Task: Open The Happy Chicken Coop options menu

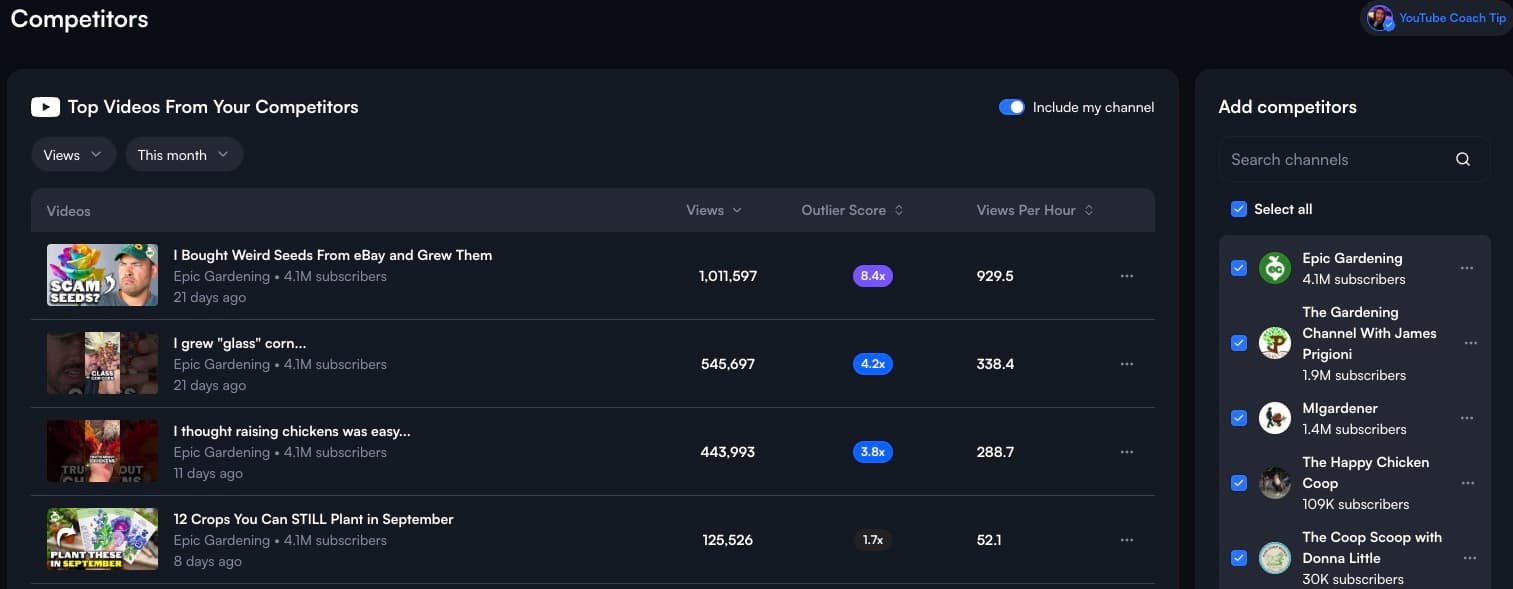Action: pyautogui.click(x=1468, y=483)
